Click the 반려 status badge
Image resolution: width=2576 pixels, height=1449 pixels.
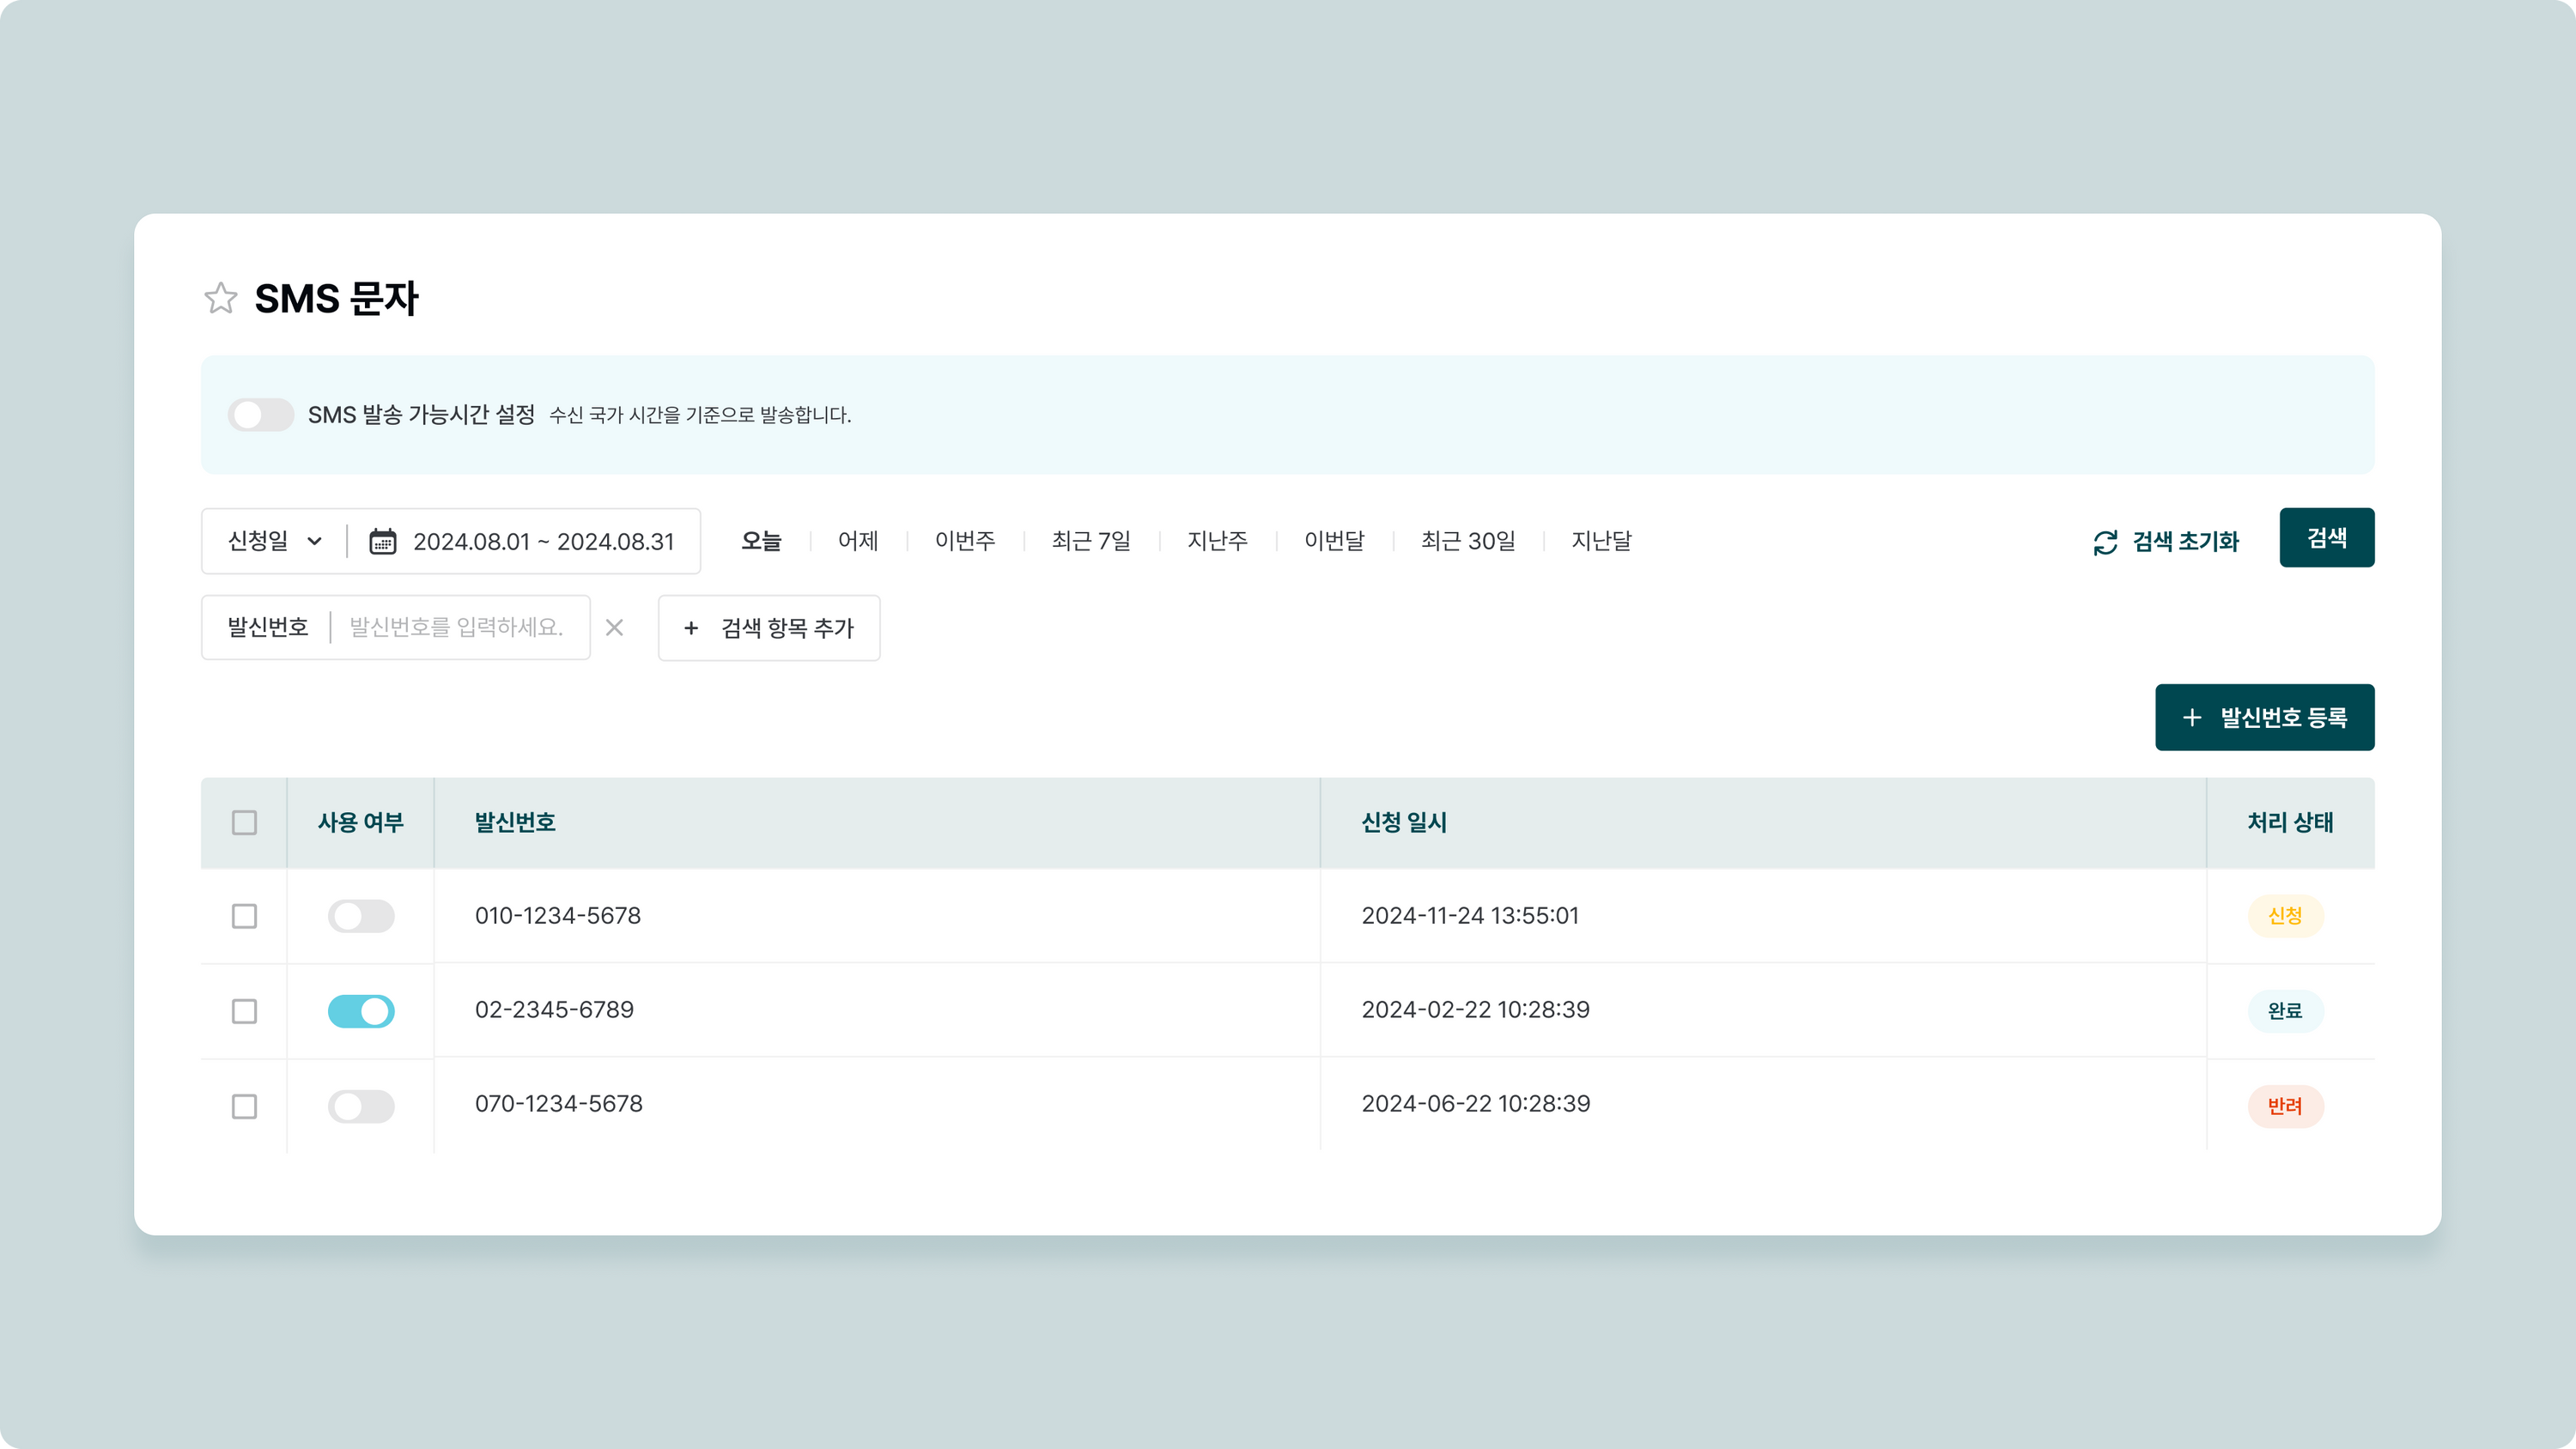pos(2285,1106)
